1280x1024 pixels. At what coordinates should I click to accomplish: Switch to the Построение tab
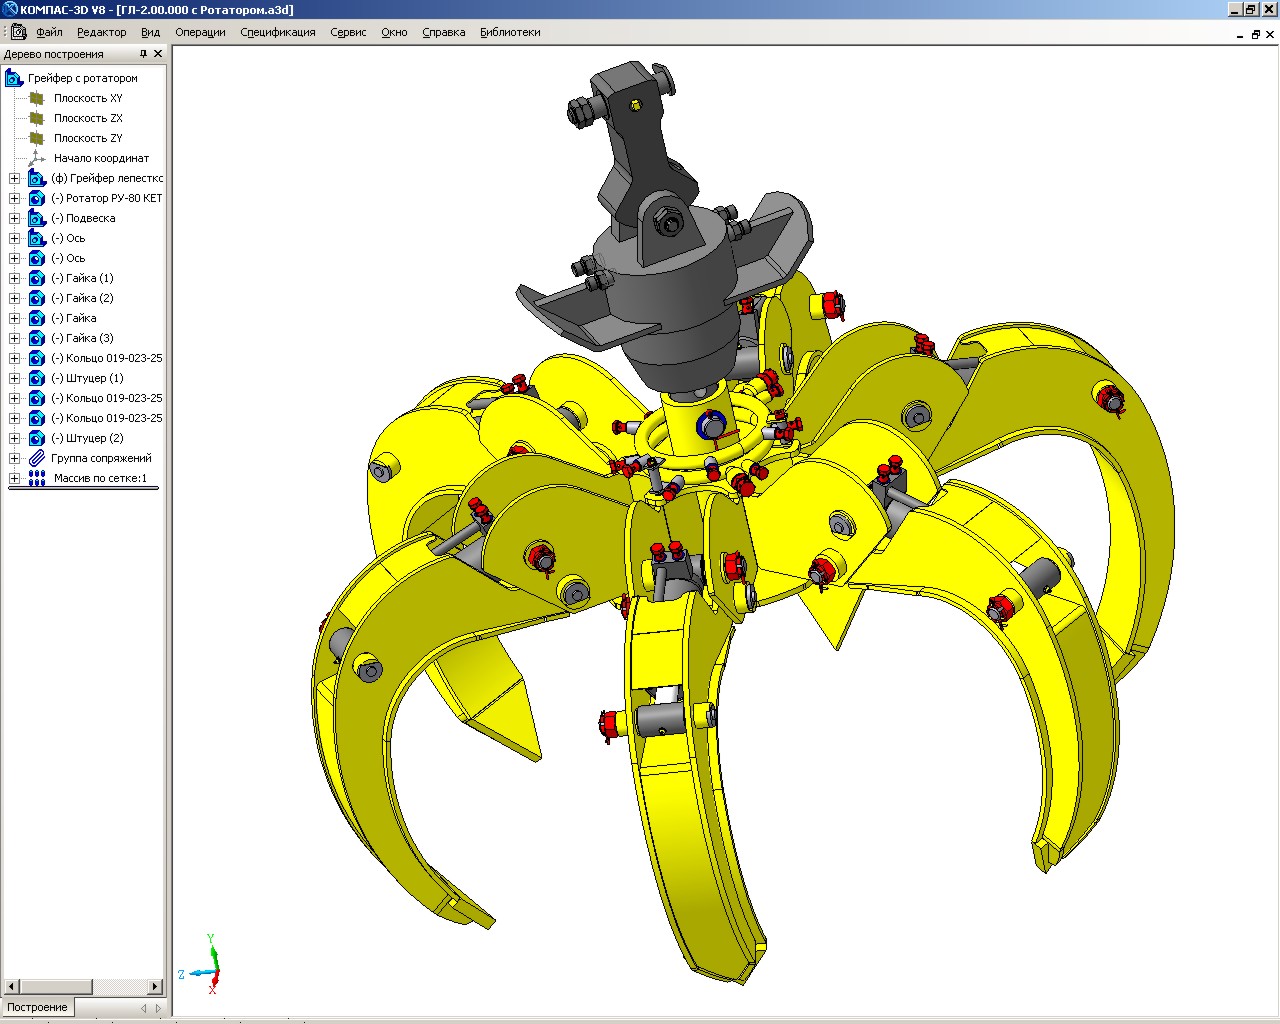[37, 1007]
